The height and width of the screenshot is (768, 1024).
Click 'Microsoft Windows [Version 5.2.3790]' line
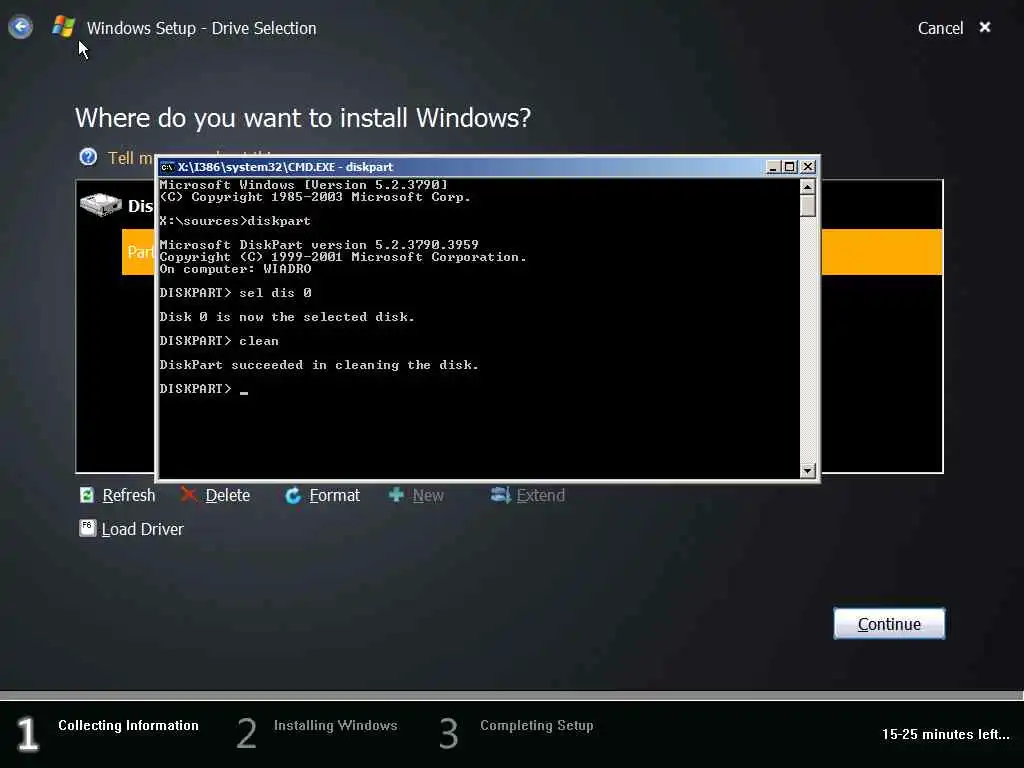coord(304,185)
